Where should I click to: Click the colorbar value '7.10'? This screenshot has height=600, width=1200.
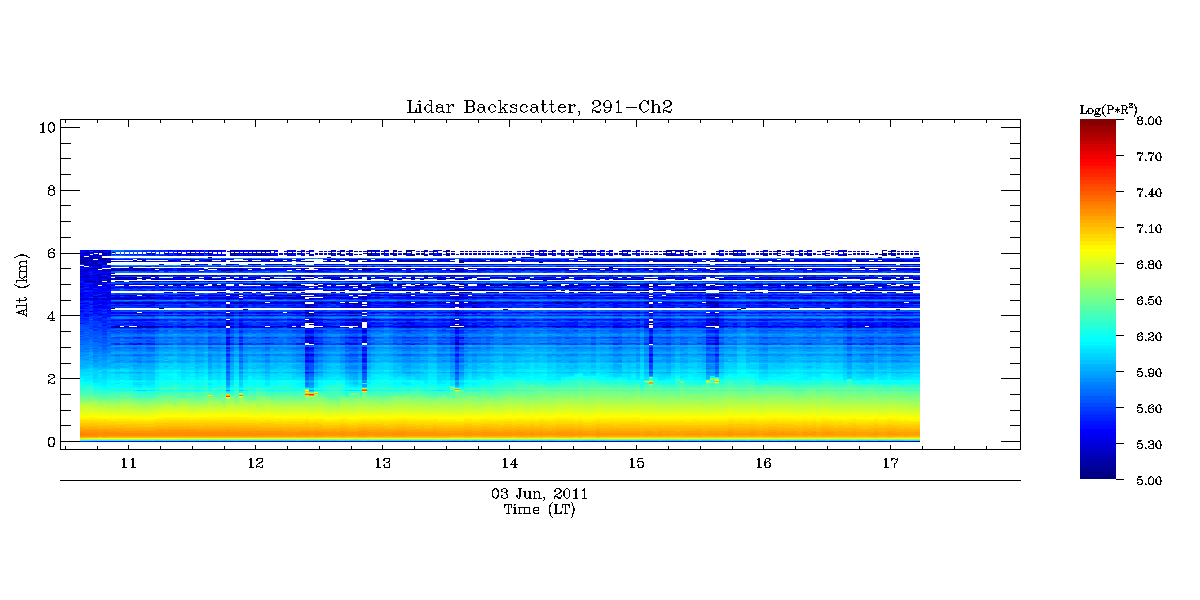[x=1149, y=229]
